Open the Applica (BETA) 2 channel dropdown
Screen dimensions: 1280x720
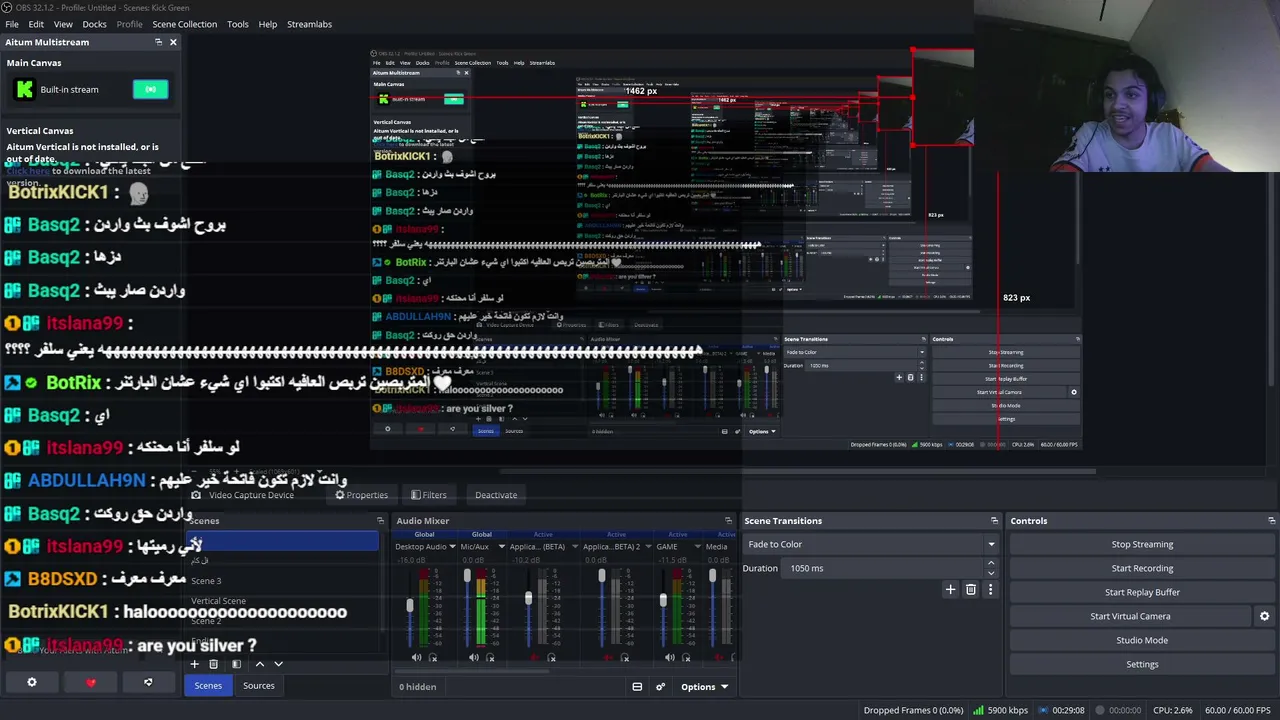click(646, 547)
